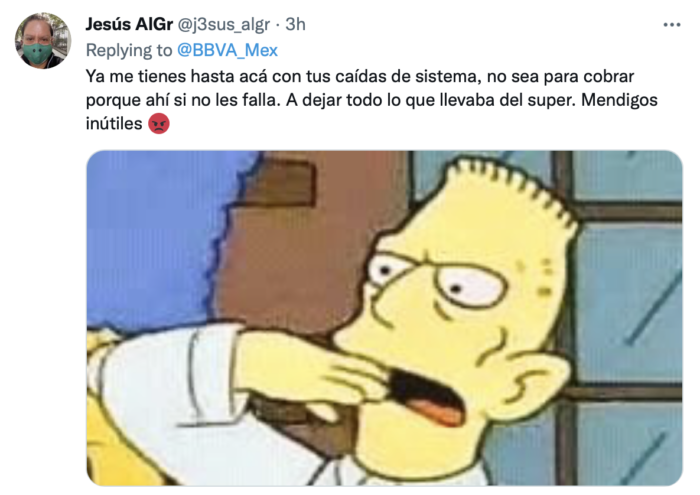Open the three-dot more options menu
The width and height of the screenshot is (700, 495).
point(671,25)
